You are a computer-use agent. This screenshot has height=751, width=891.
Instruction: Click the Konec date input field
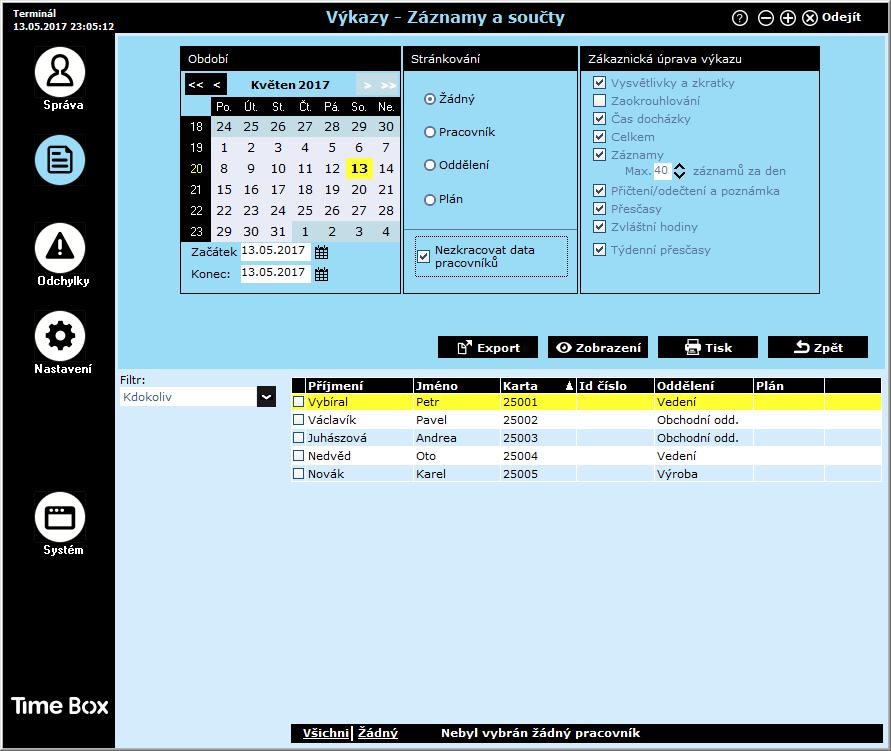pyautogui.click(x=276, y=273)
